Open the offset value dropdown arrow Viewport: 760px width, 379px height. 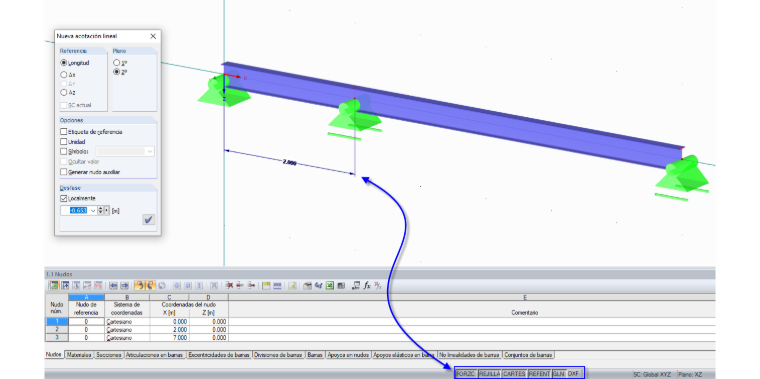click(x=93, y=211)
